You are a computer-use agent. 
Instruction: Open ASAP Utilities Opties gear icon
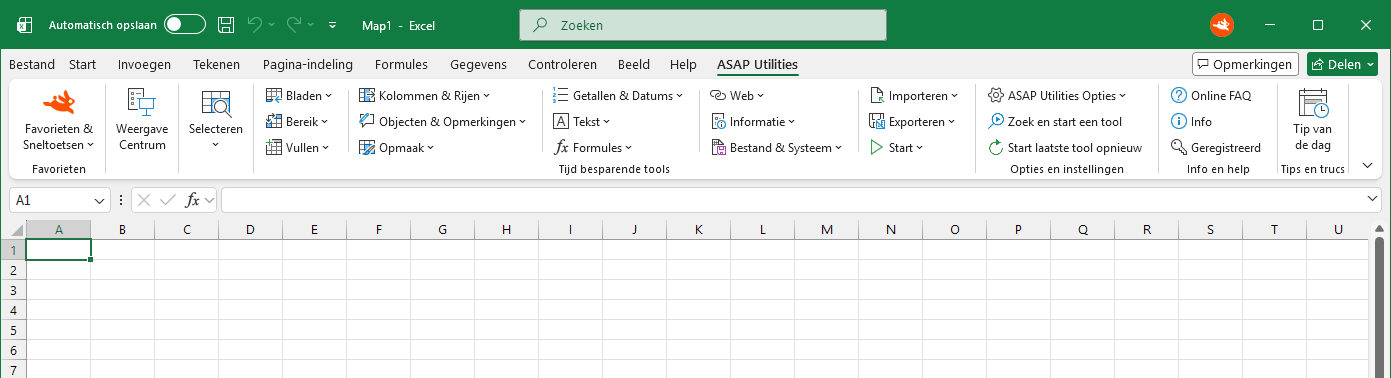click(x=996, y=96)
